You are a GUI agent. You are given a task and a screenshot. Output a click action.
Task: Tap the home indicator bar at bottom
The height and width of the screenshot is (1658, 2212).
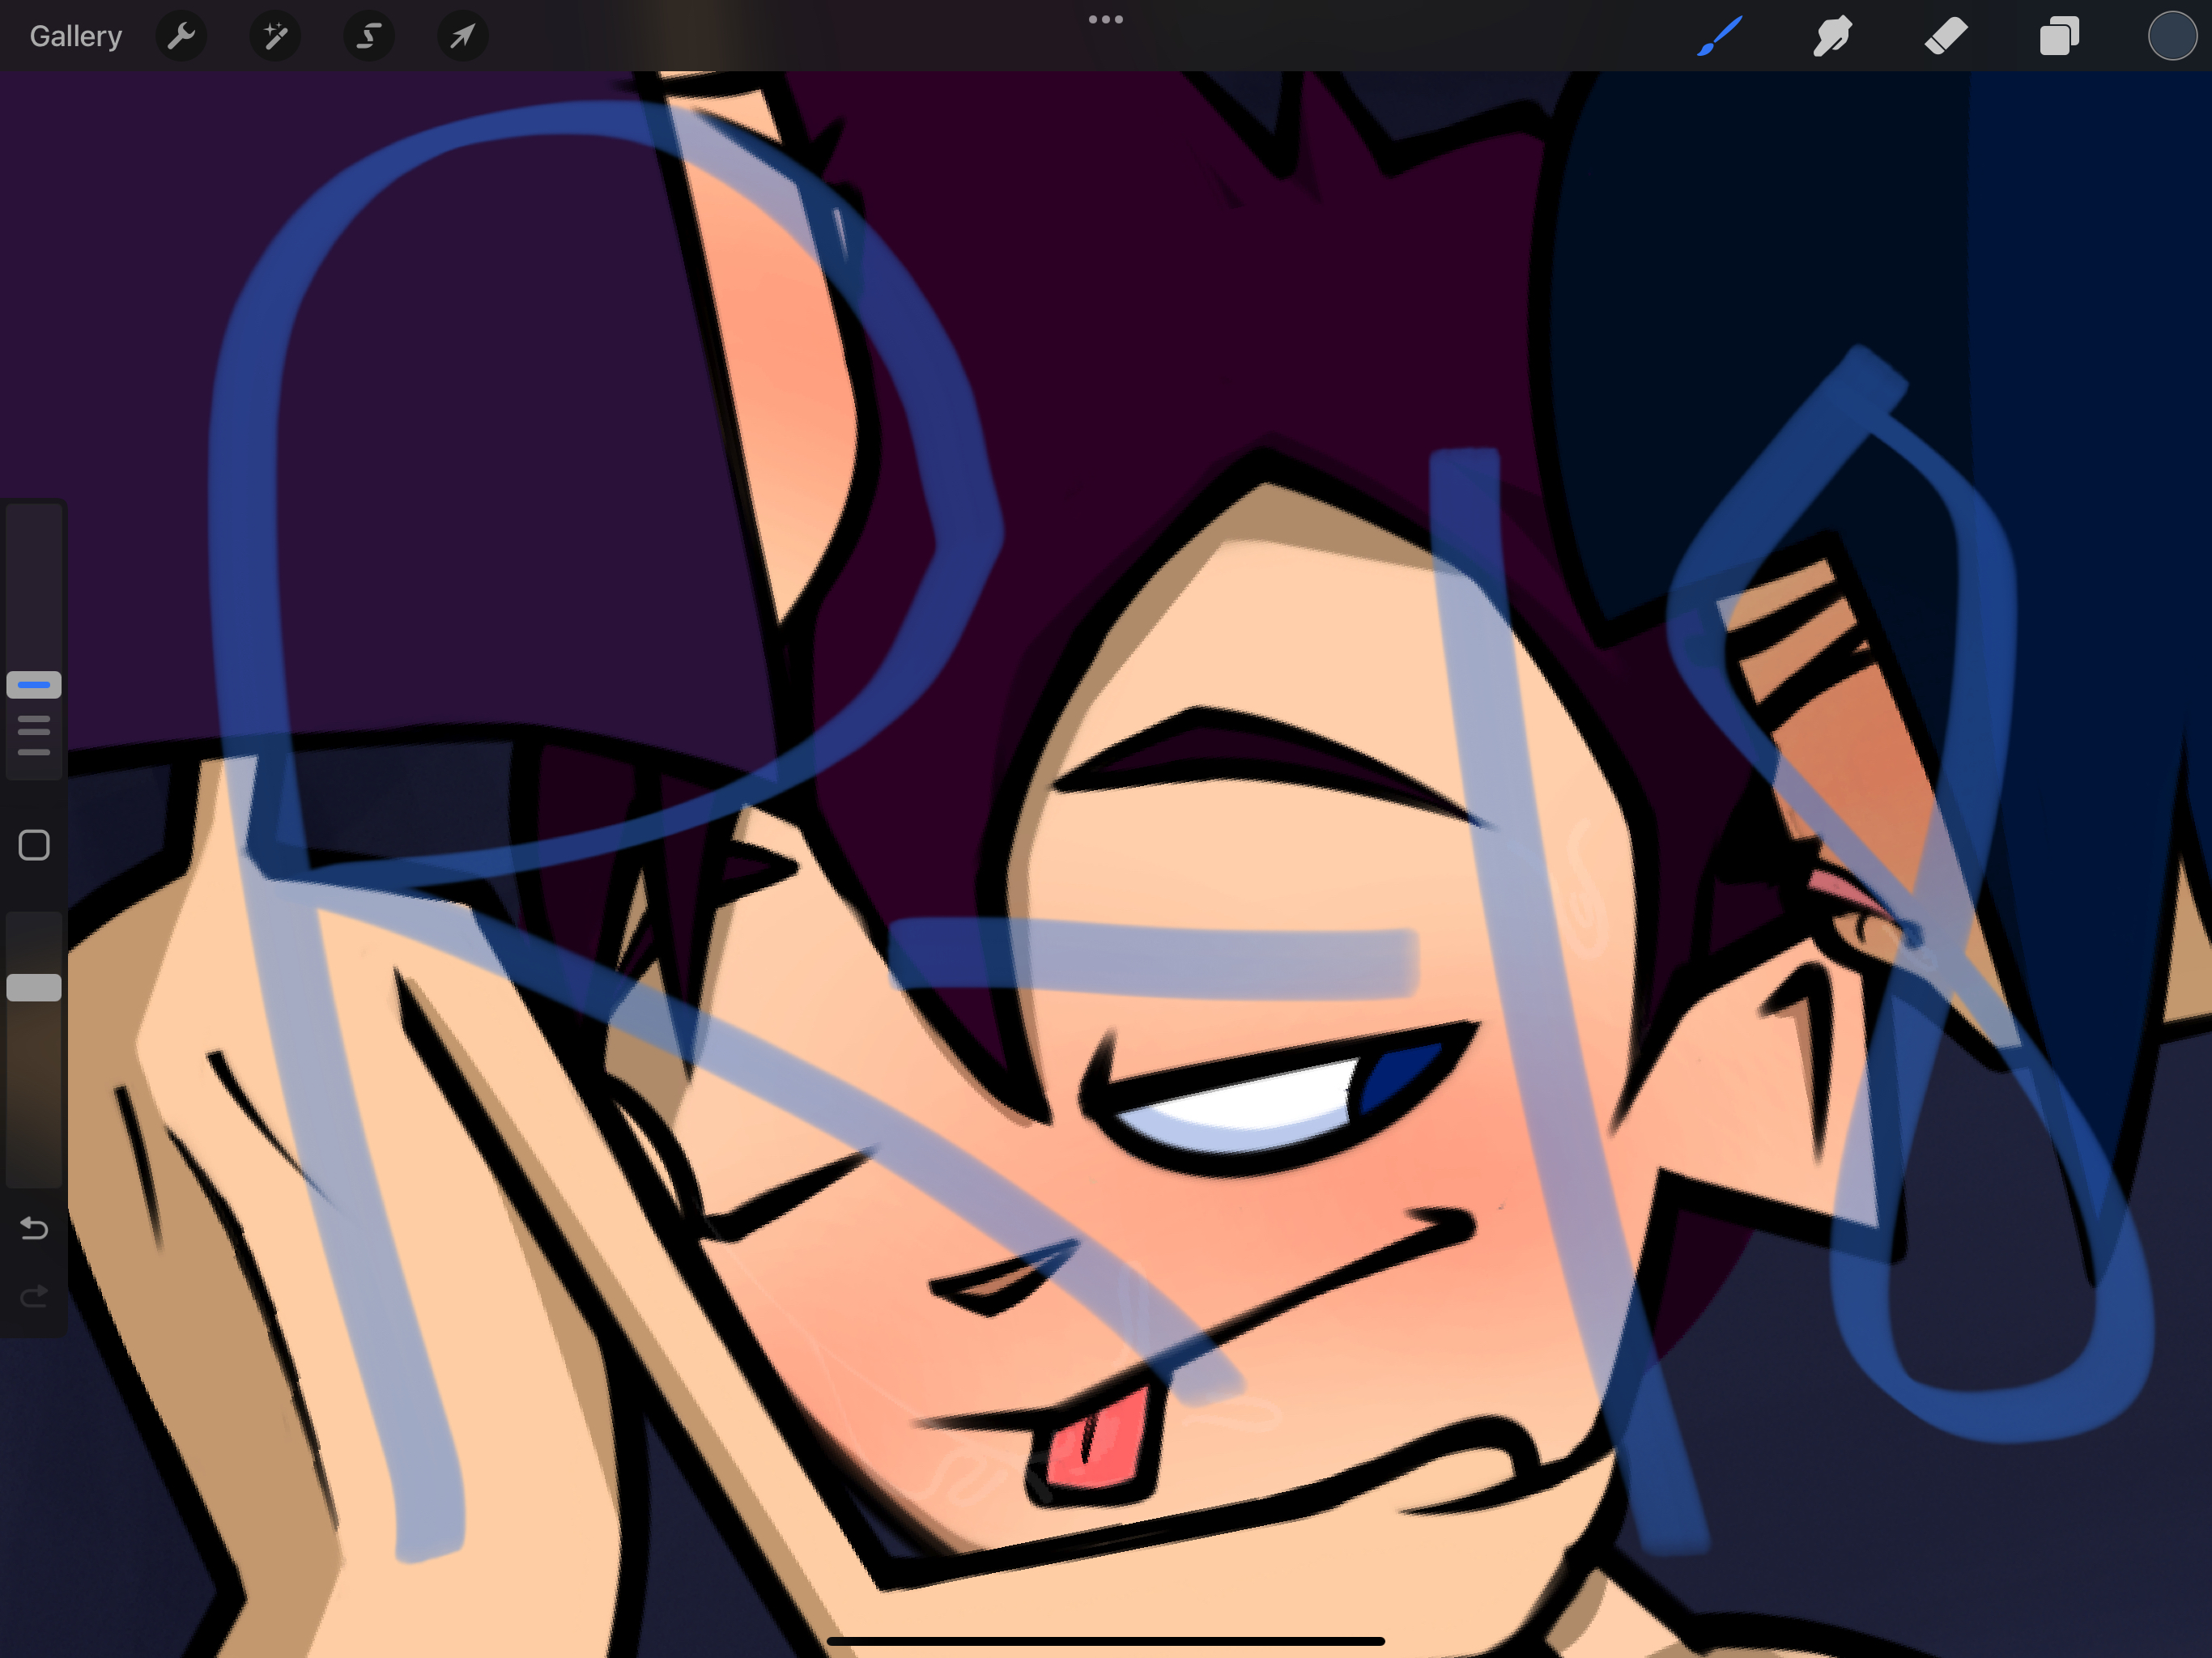point(1105,1641)
